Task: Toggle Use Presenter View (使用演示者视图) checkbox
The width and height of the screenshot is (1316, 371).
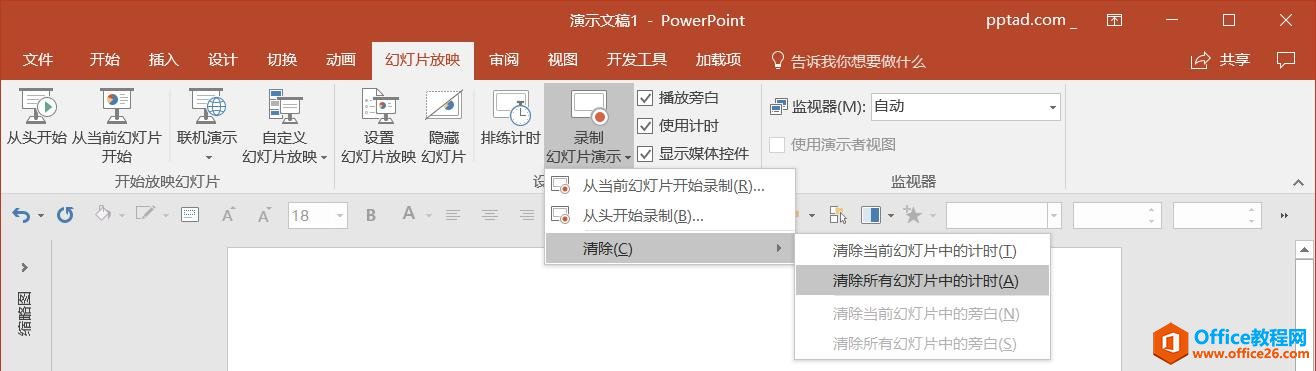Action: tap(777, 144)
